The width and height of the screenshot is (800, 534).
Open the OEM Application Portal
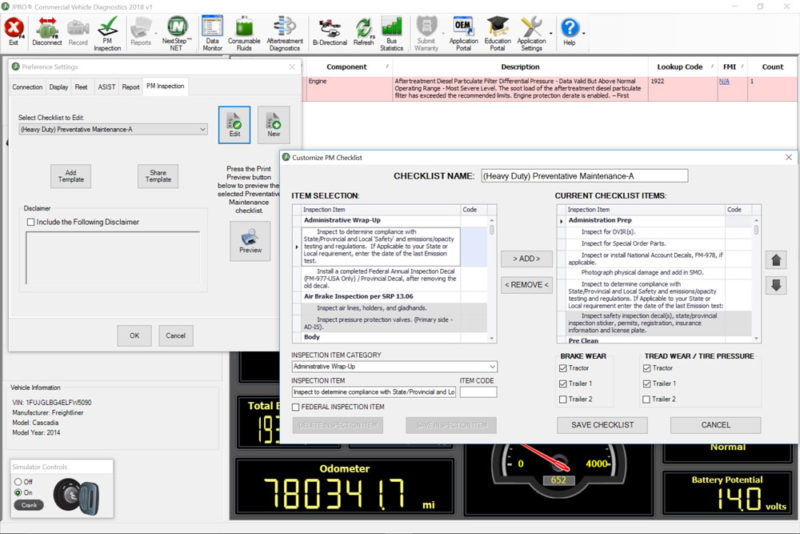pos(463,30)
